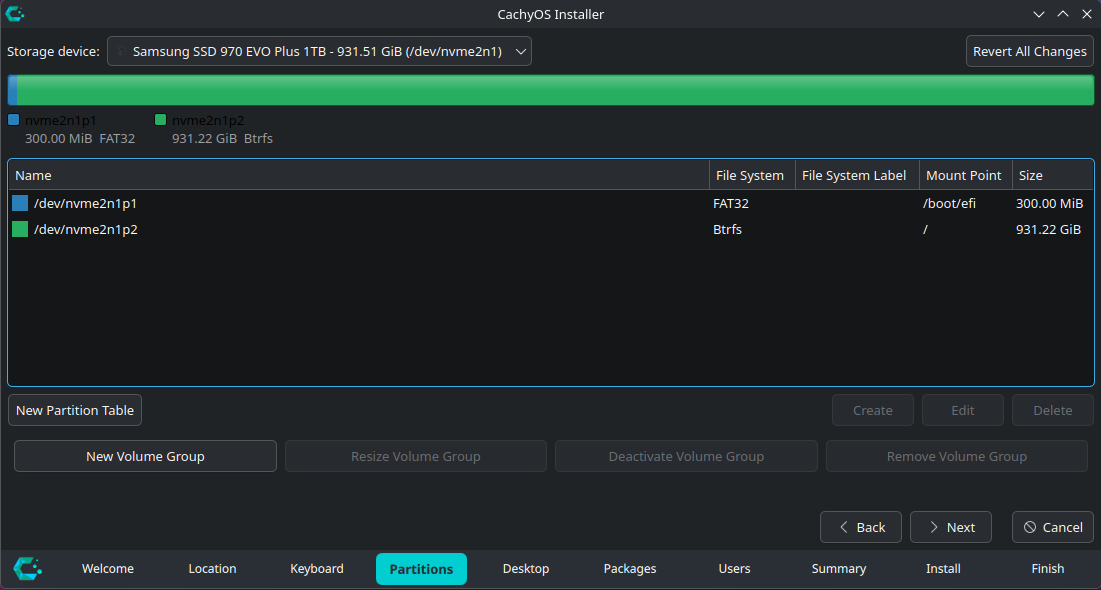
Task: Click the / mount point cell
Action: [x=925, y=229]
